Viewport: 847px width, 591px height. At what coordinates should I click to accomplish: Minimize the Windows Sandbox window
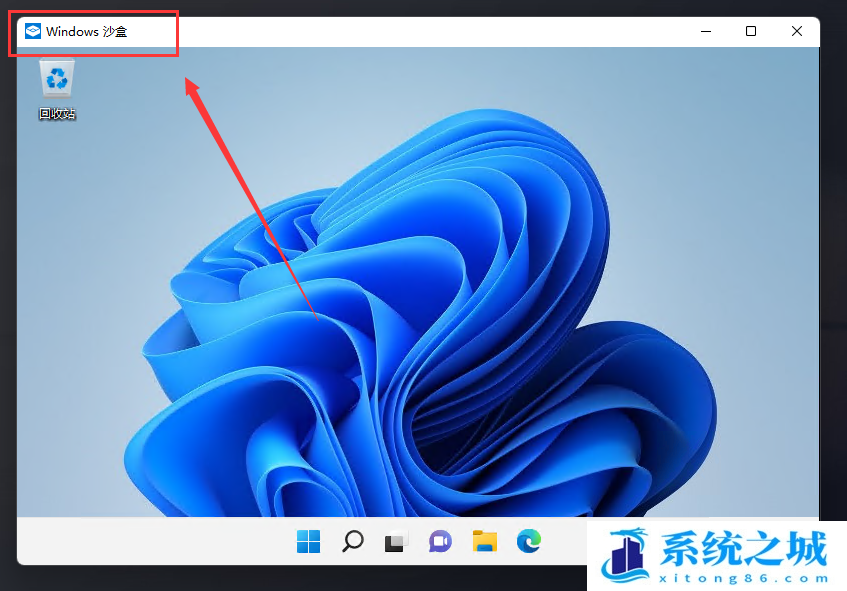point(705,31)
